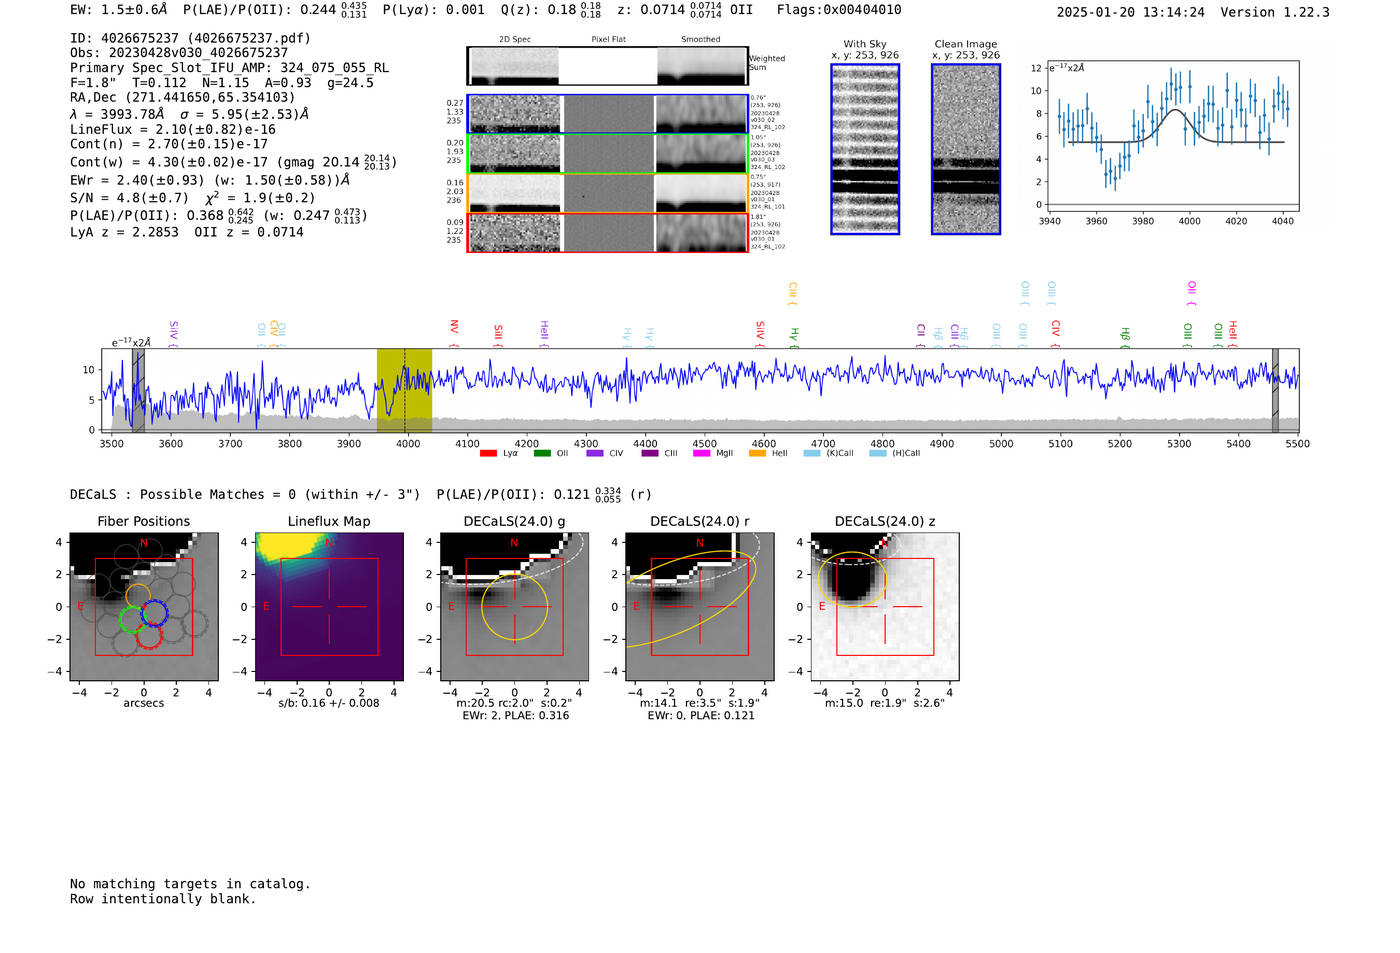Open the DECaLS(24.0) r cutout
The image size is (1400, 953).
click(x=700, y=607)
